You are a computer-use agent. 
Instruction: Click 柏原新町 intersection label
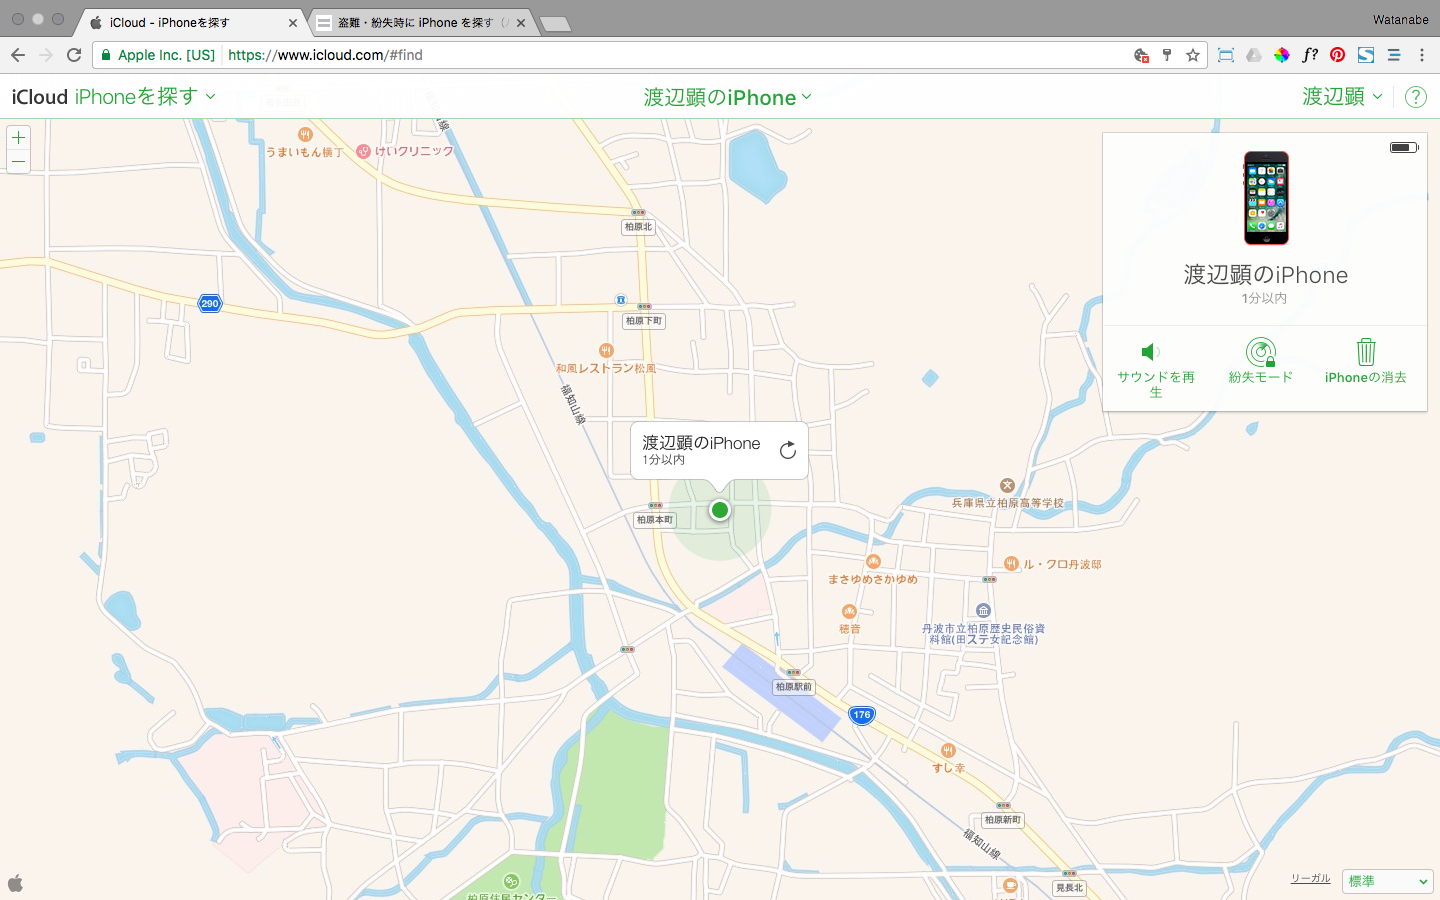pos(1003,820)
